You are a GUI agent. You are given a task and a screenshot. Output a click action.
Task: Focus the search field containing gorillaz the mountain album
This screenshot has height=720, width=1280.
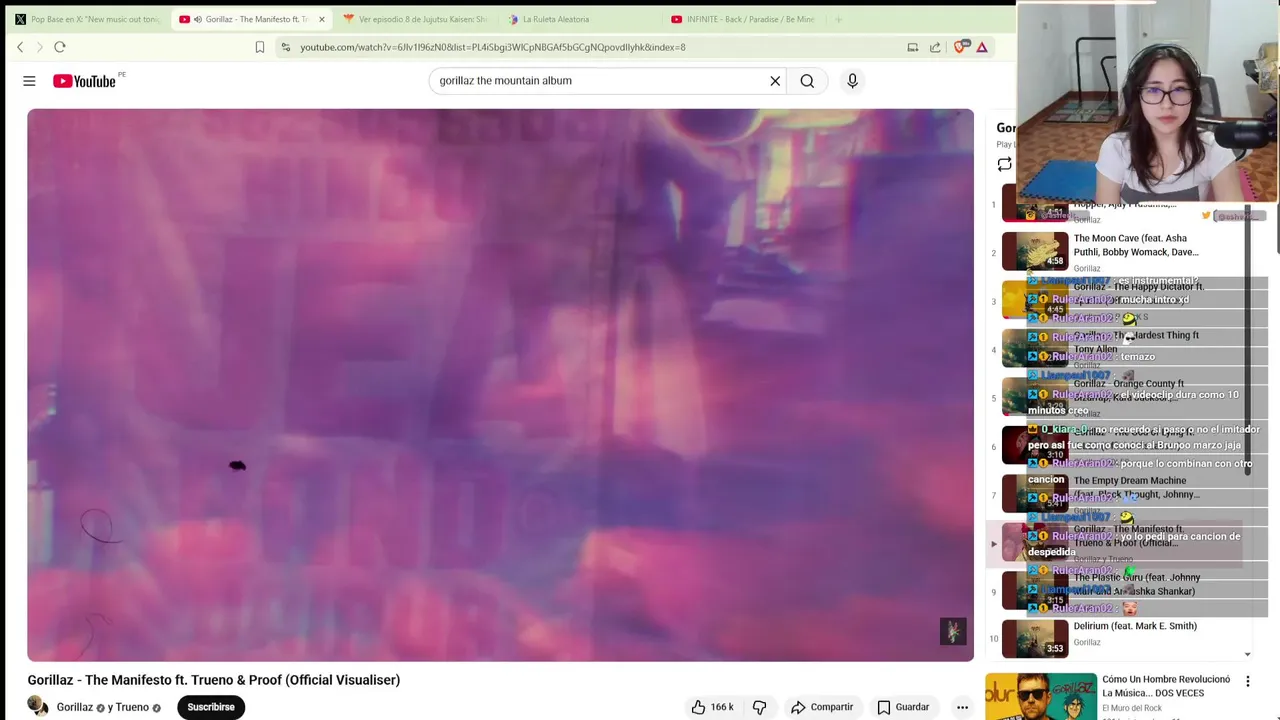click(600, 81)
